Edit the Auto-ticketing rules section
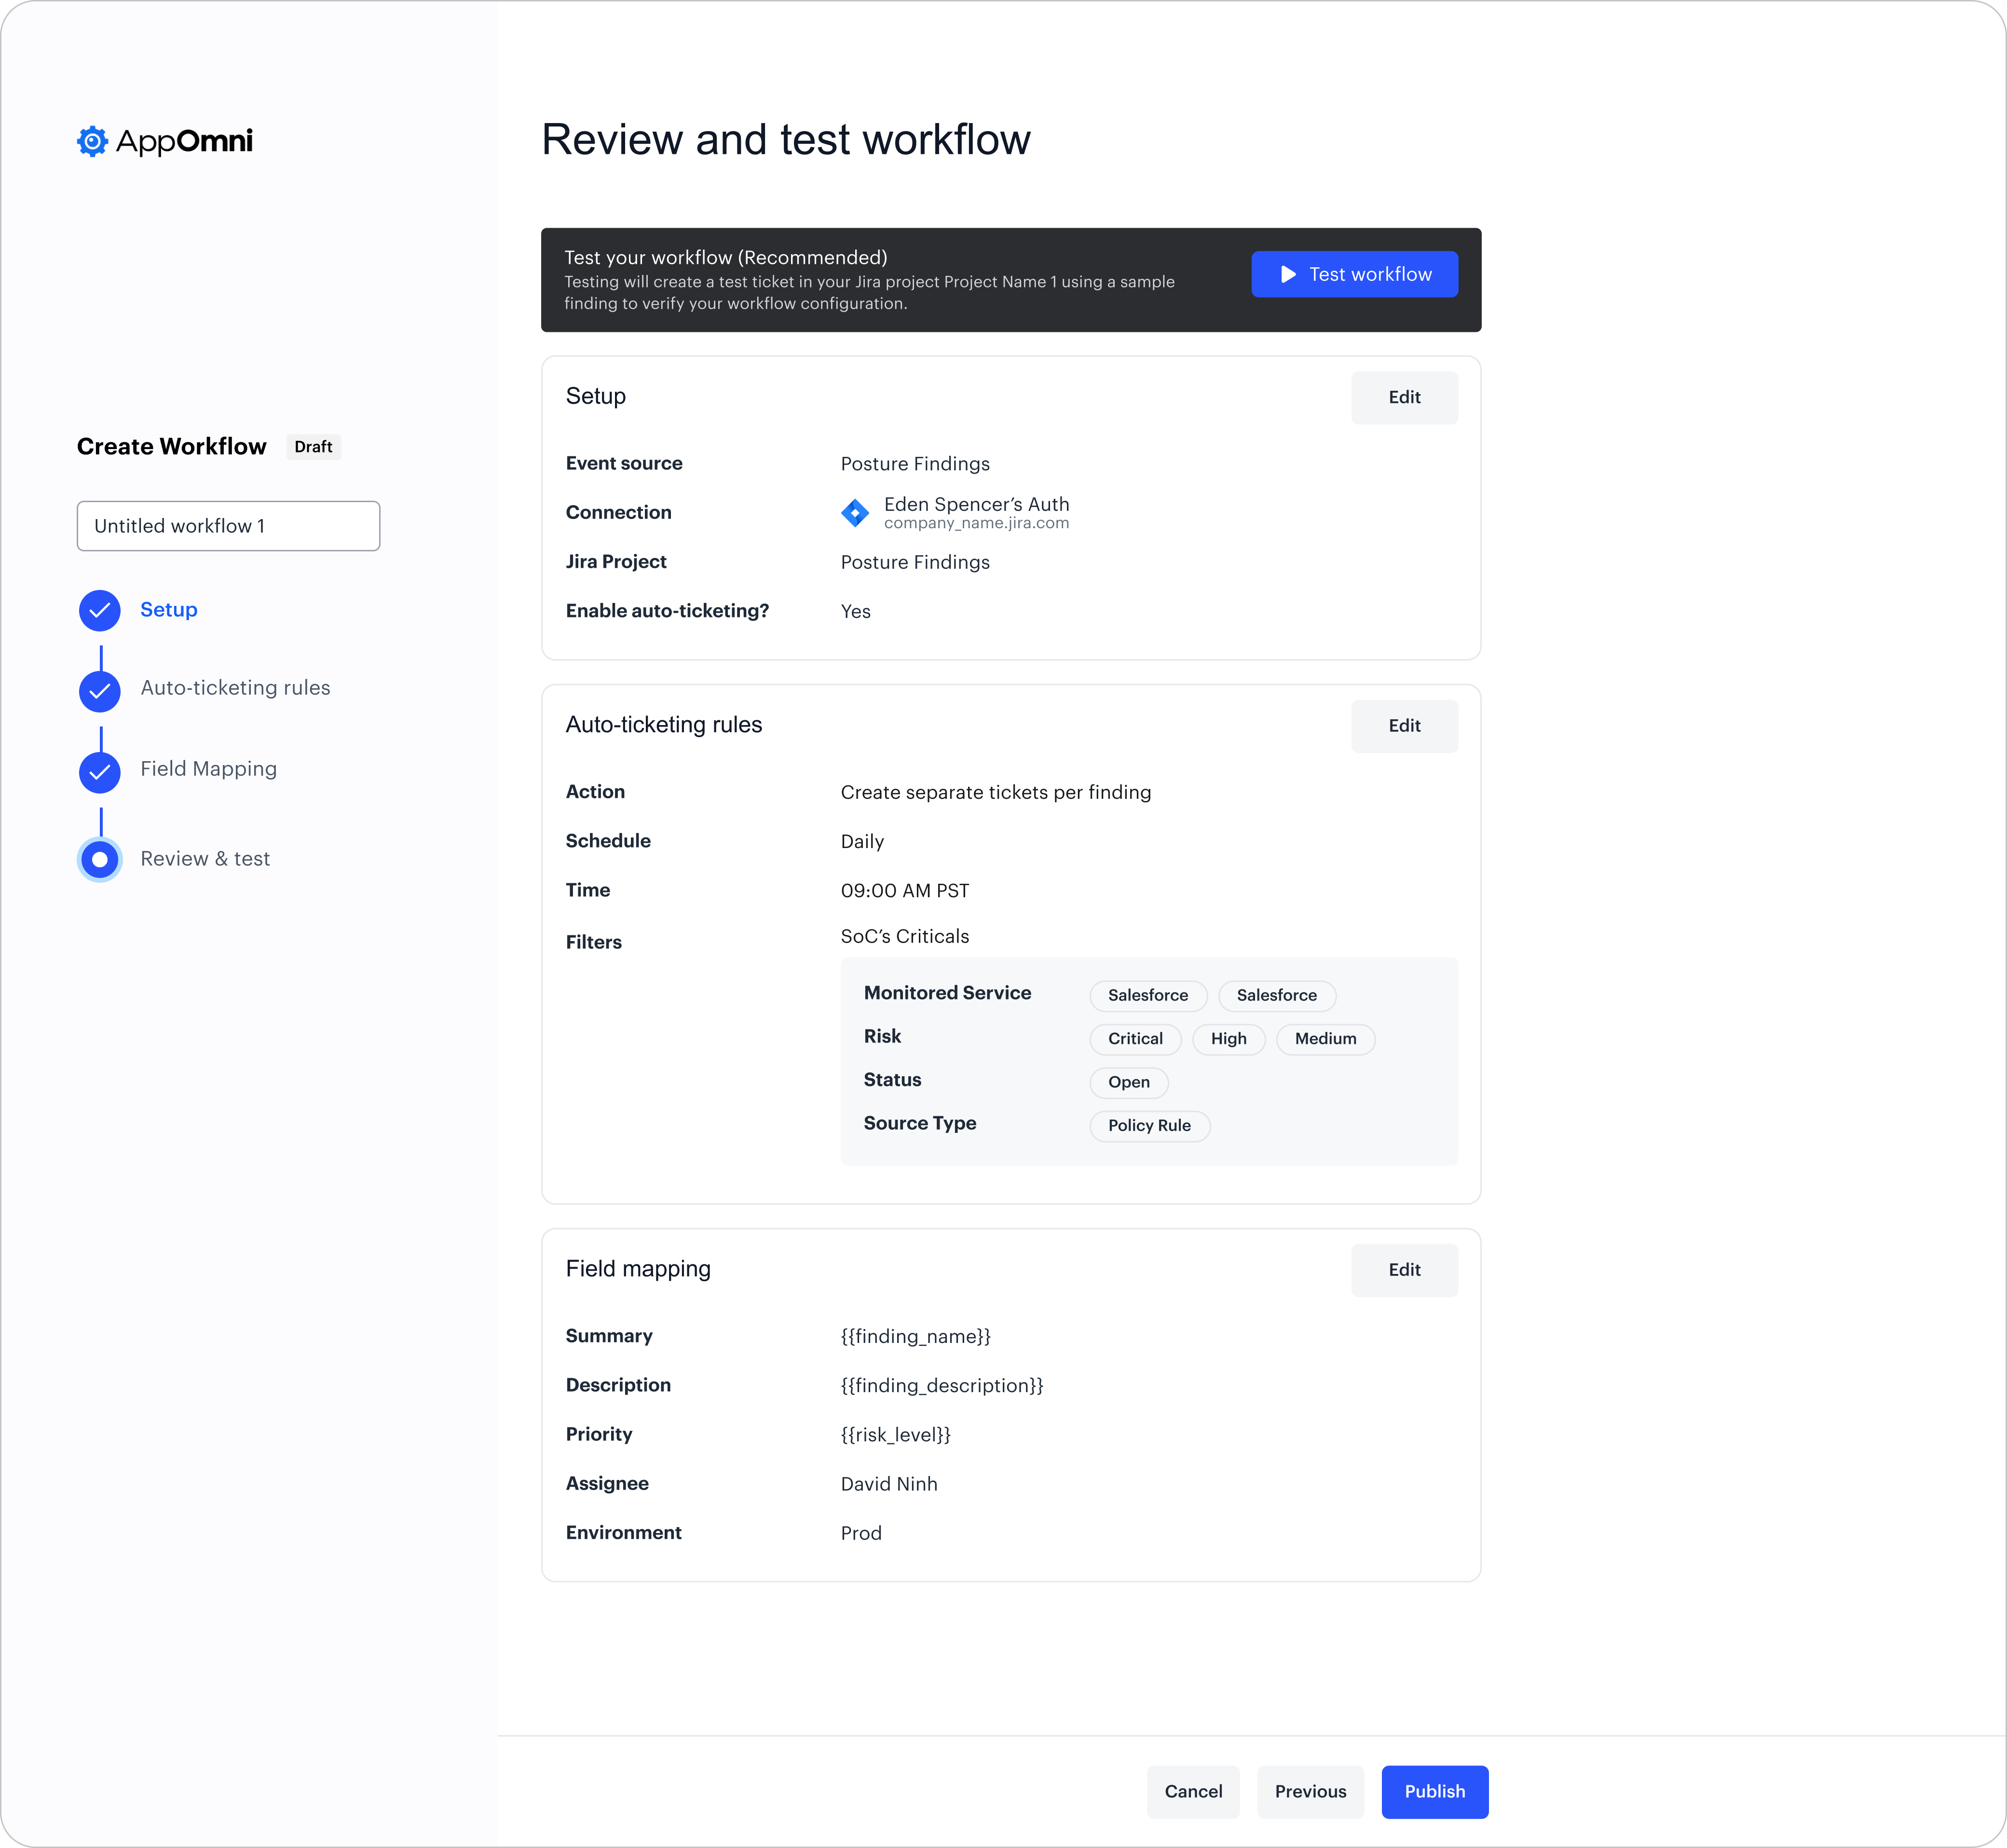Image resolution: width=2007 pixels, height=1848 pixels. click(1403, 726)
